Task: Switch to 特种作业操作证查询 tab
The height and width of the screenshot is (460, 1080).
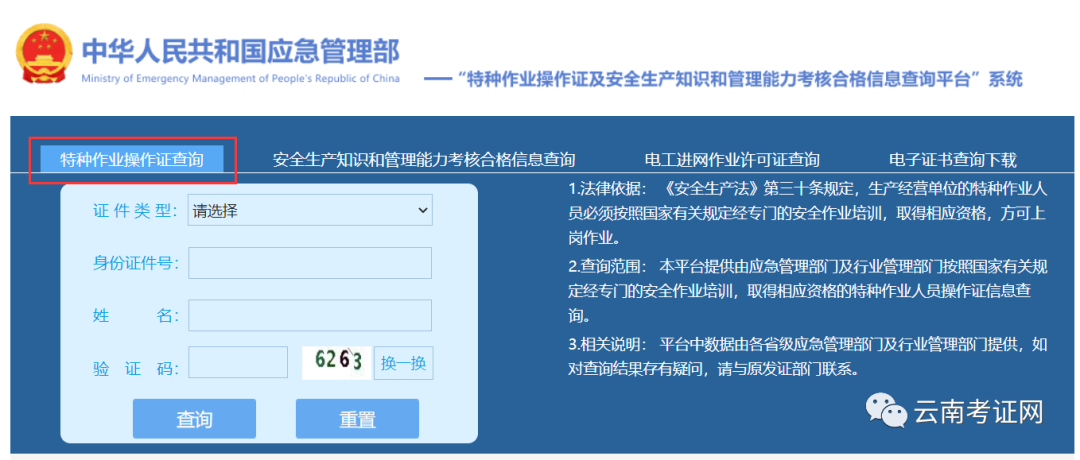Action: tap(132, 160)
